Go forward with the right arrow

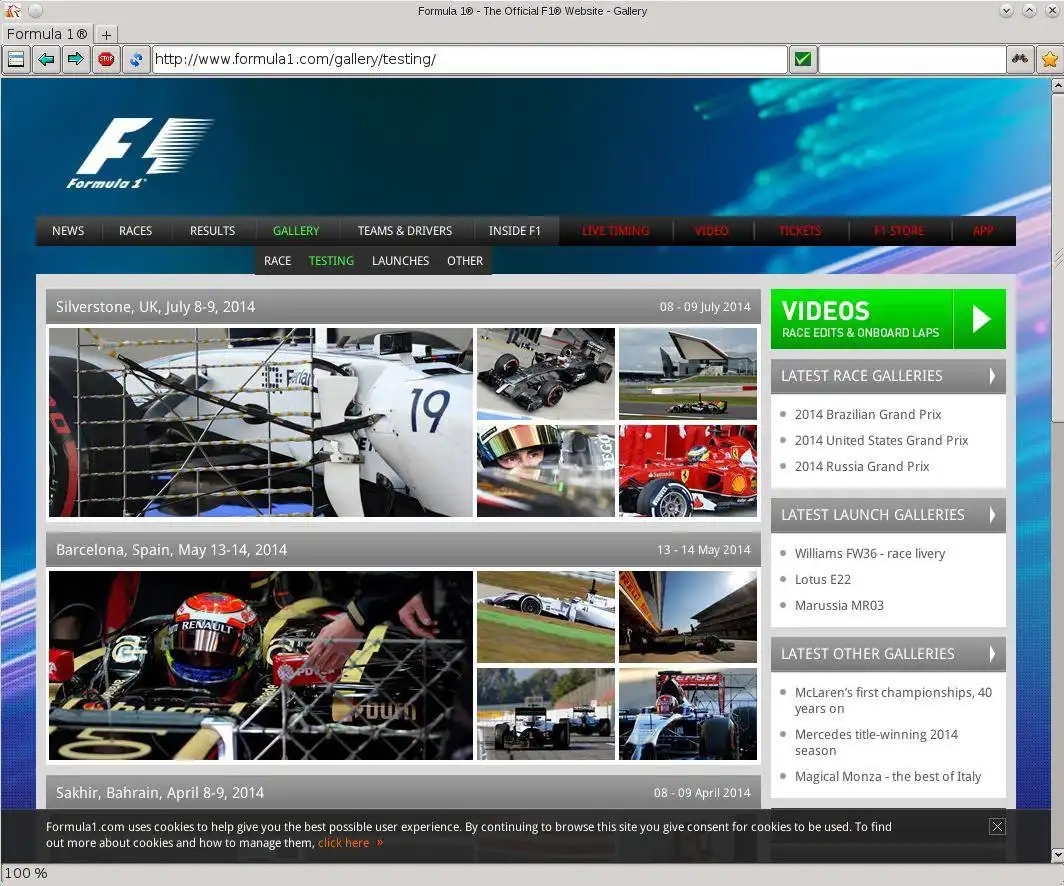pos(76,60)
